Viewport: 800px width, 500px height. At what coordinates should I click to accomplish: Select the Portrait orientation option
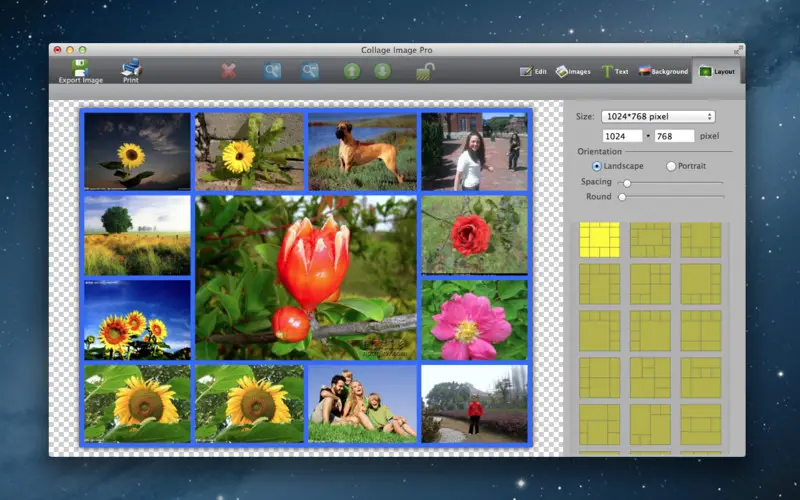click(x=671, y=166)
